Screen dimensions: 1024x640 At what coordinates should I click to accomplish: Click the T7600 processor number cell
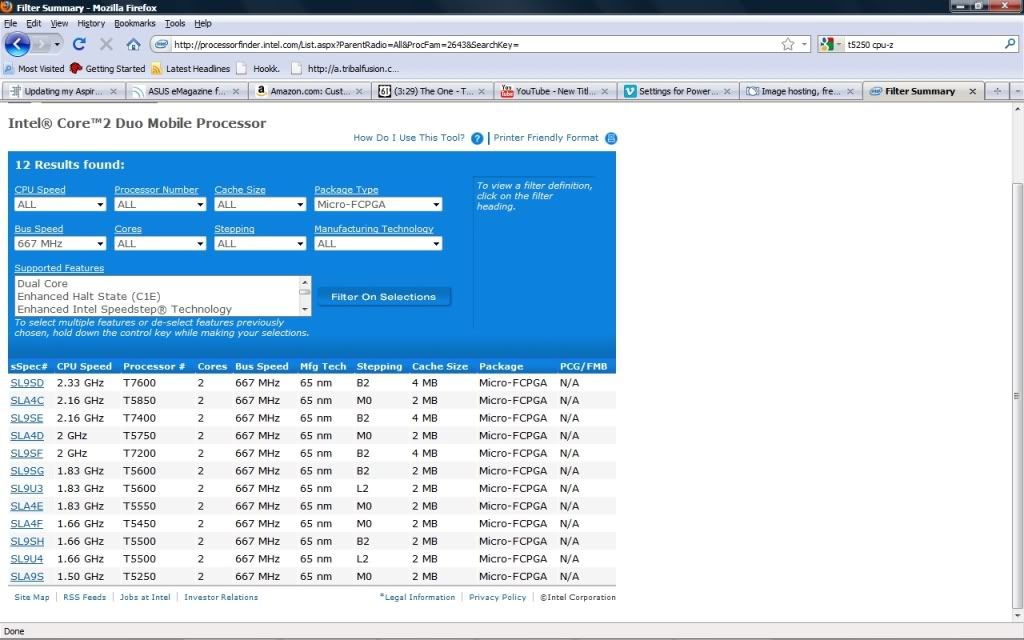click(x=140, y=383)
